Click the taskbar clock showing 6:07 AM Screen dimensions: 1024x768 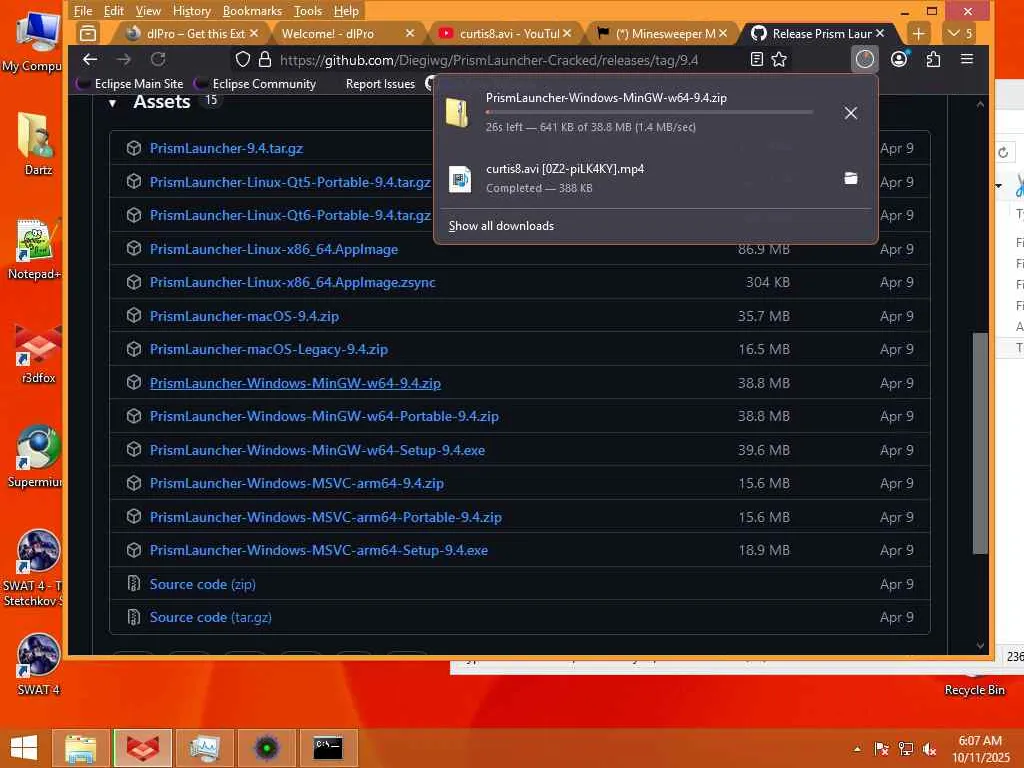click(x=980, y=748)
